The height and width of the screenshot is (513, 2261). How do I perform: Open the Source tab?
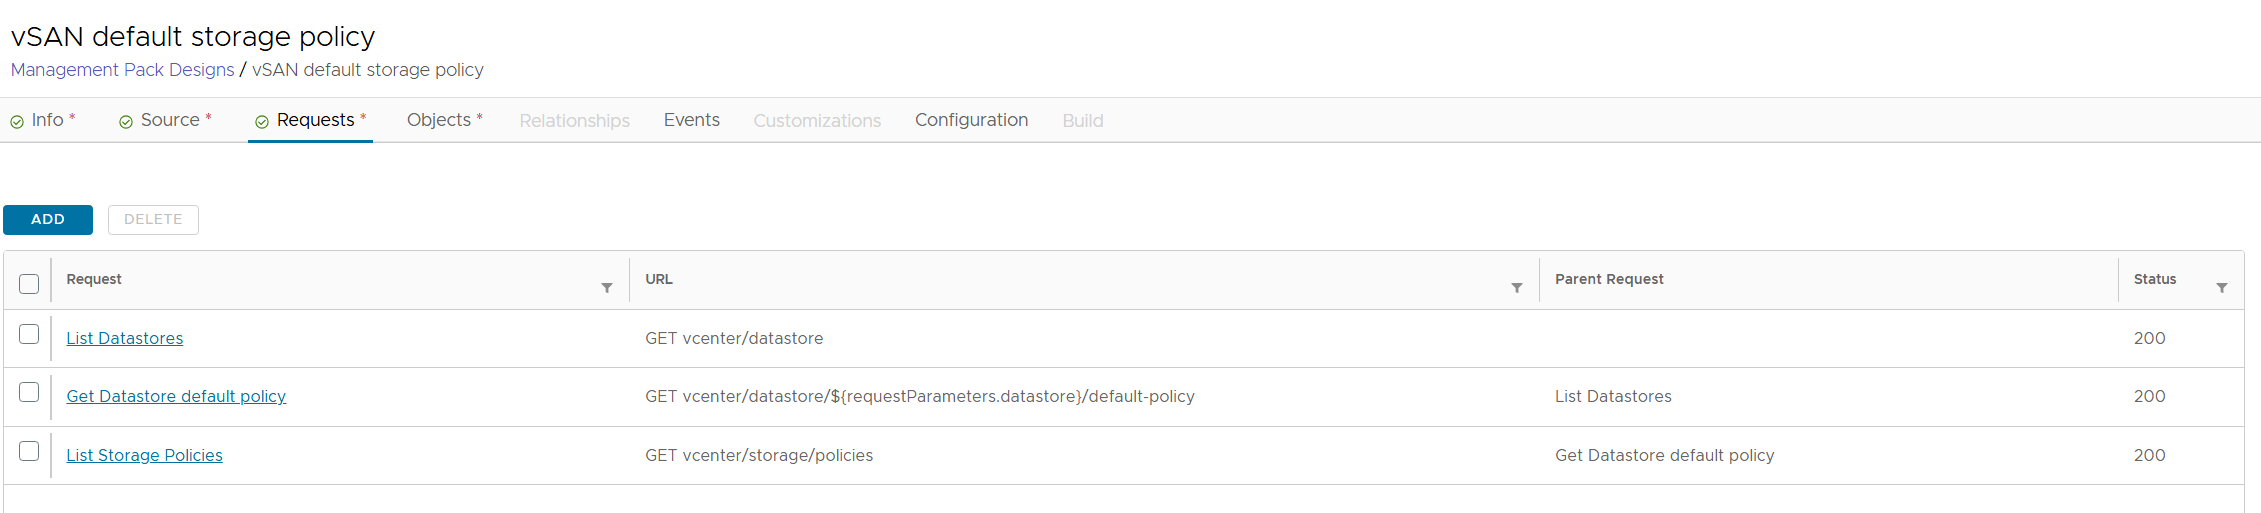click(x=170, y=120)
